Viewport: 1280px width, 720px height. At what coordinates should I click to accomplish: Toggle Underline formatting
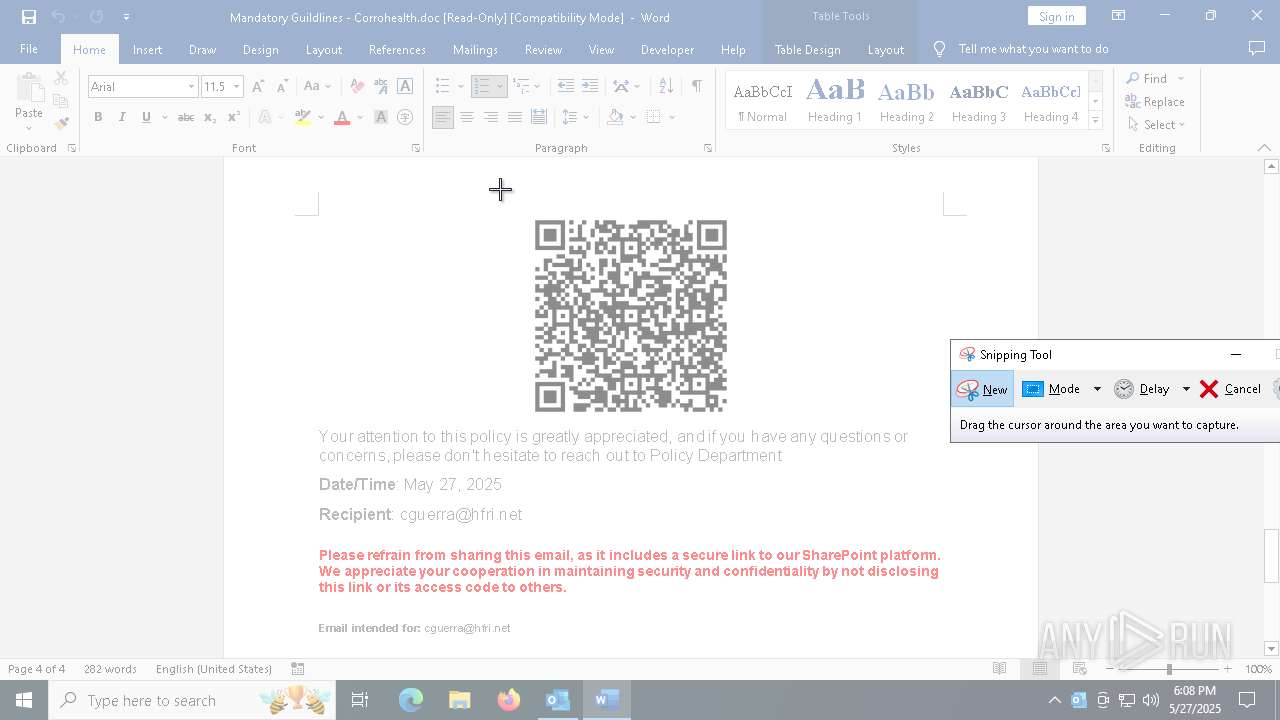(146, 117)
